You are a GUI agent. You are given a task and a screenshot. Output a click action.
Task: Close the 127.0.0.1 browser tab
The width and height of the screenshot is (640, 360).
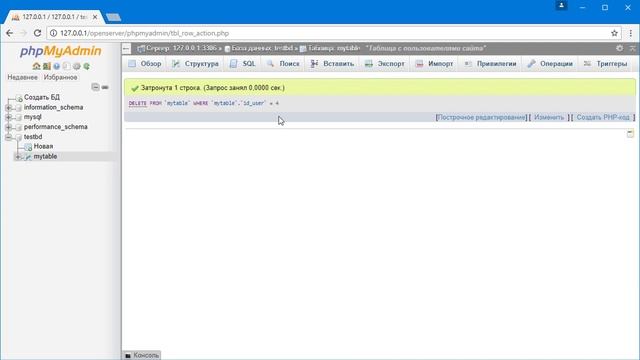(x=95, y=17)
